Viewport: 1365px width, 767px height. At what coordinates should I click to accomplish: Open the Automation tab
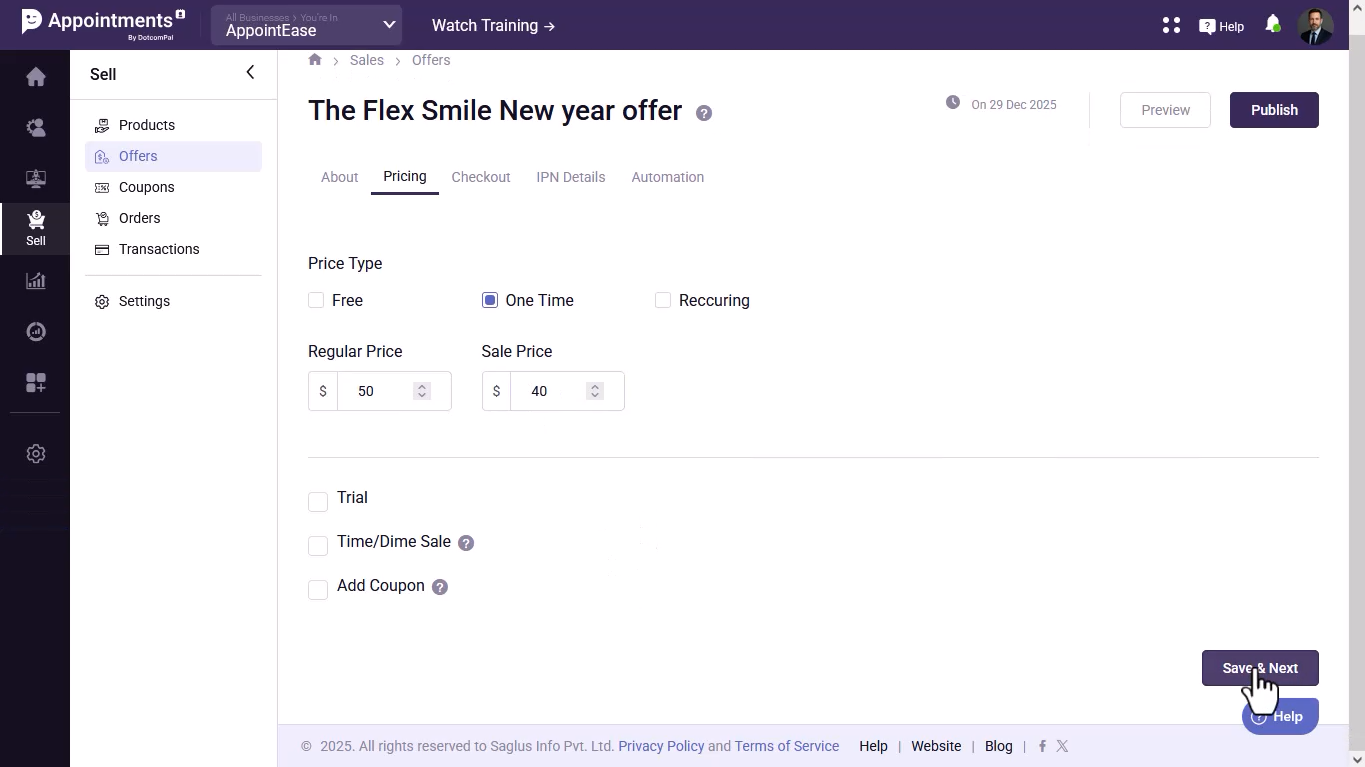tap(667, 177)
